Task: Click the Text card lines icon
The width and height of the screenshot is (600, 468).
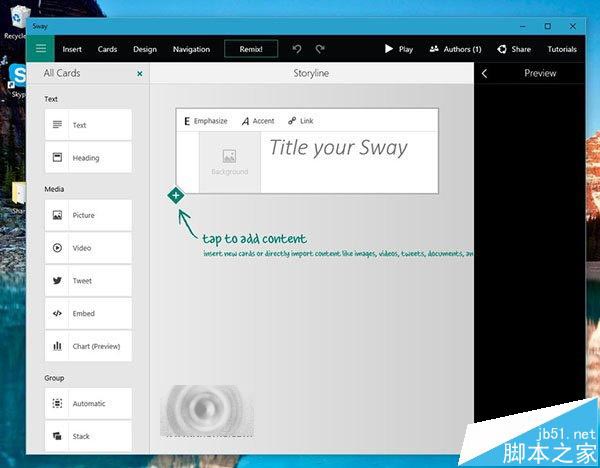Action: point(57,124)
